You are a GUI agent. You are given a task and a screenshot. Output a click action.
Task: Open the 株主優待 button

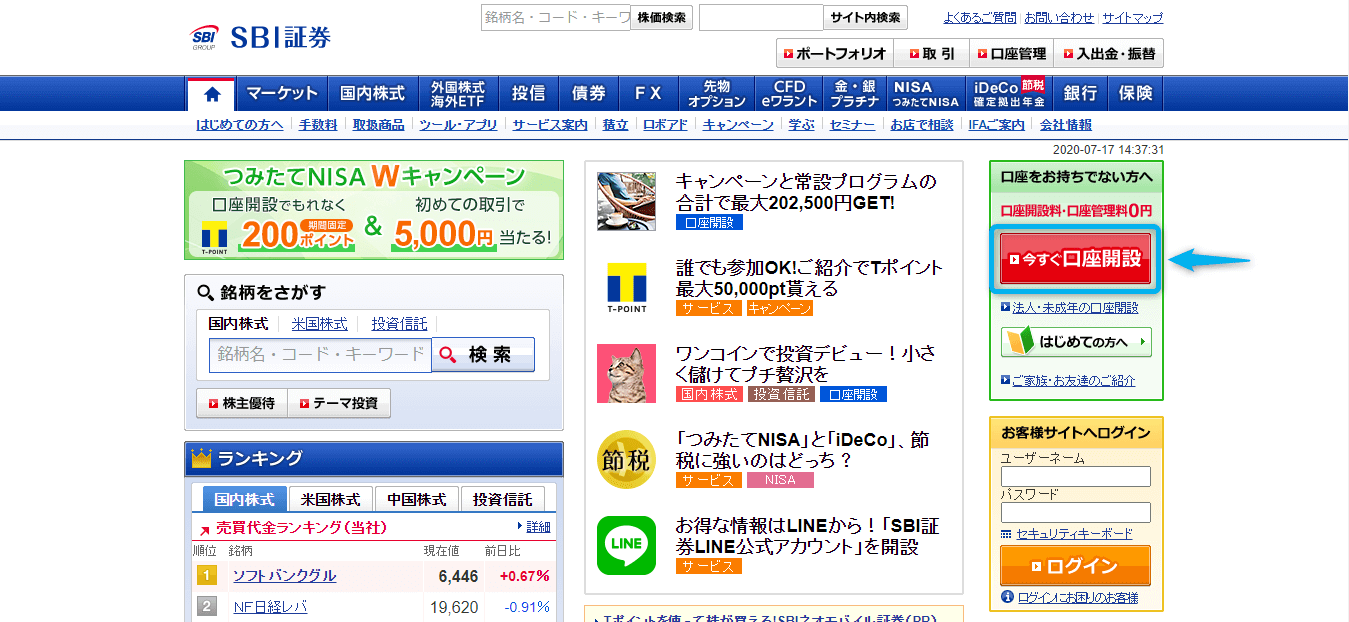click(241, 403)
